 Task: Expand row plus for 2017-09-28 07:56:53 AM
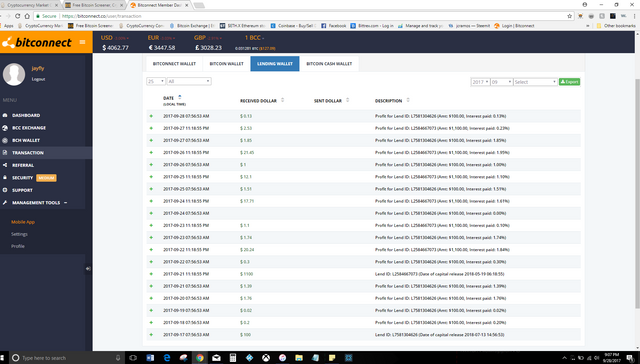[x=151, y=116]
